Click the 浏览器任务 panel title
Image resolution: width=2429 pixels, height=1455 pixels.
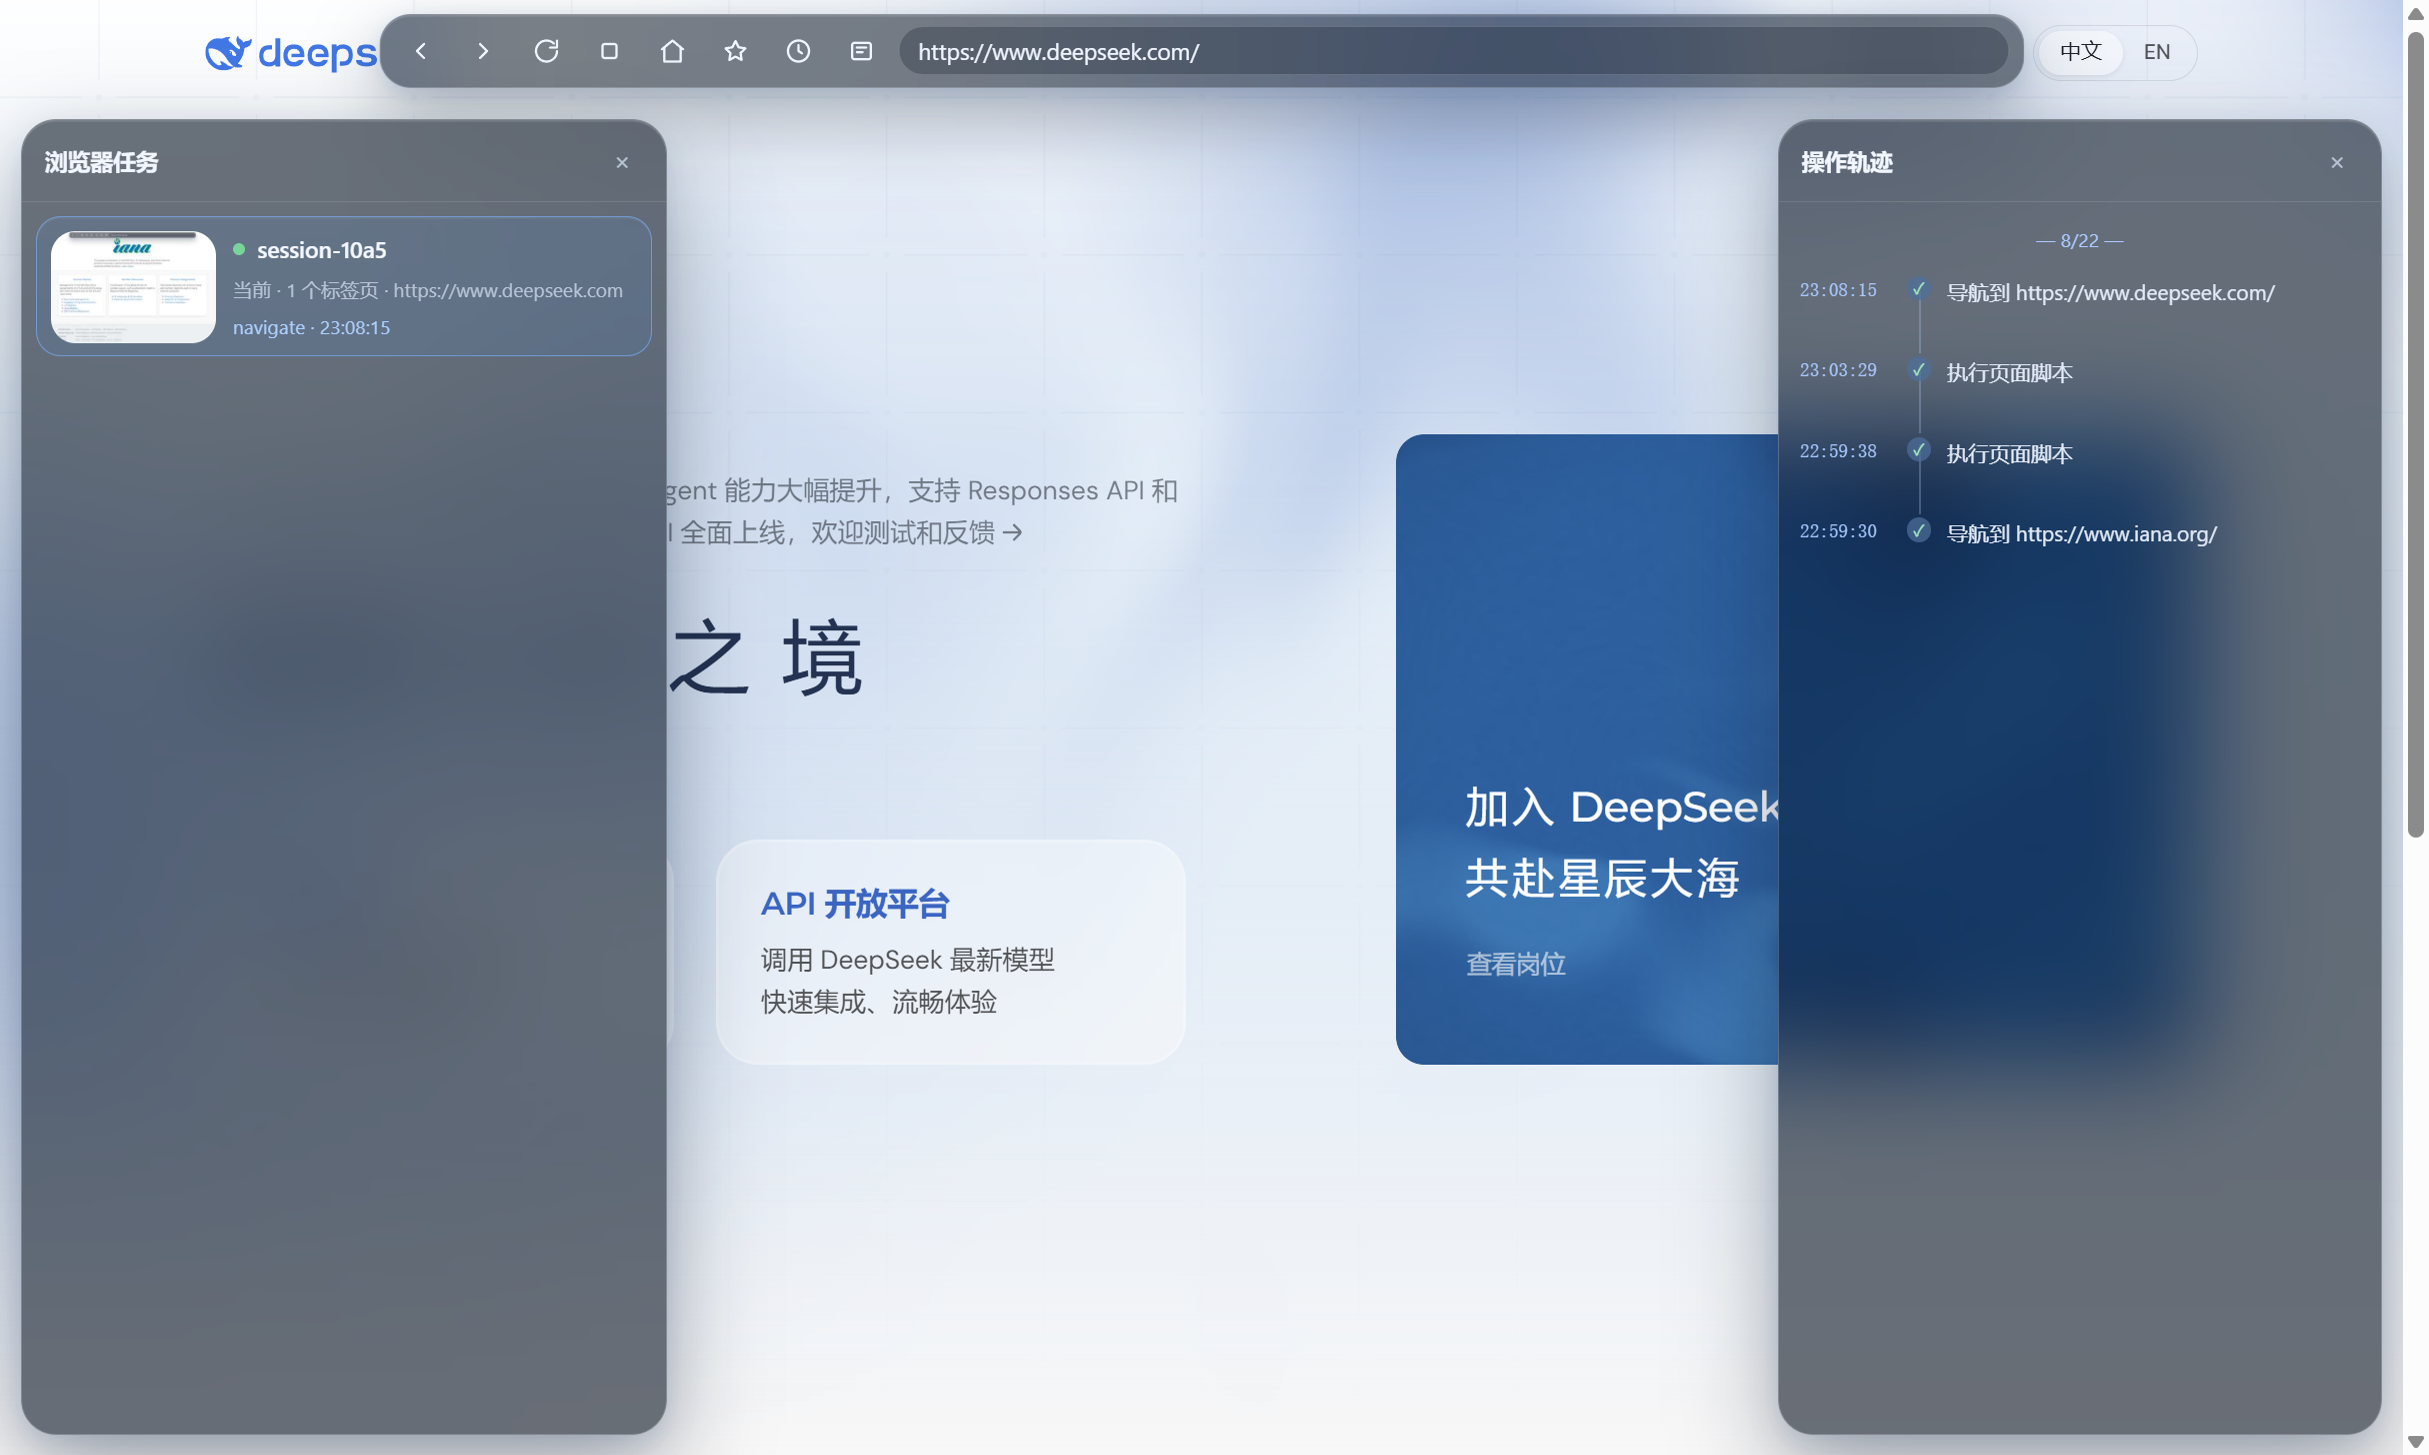point(101,162)
